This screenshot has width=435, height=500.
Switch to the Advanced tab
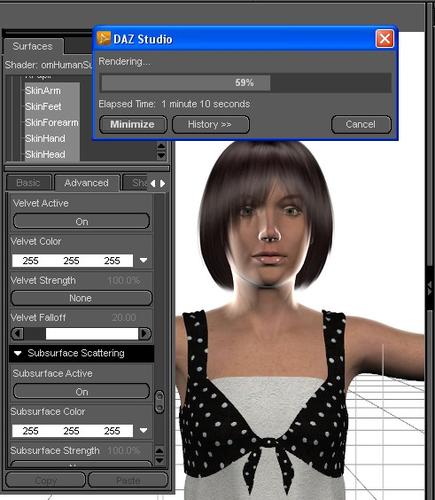point(87,183)
